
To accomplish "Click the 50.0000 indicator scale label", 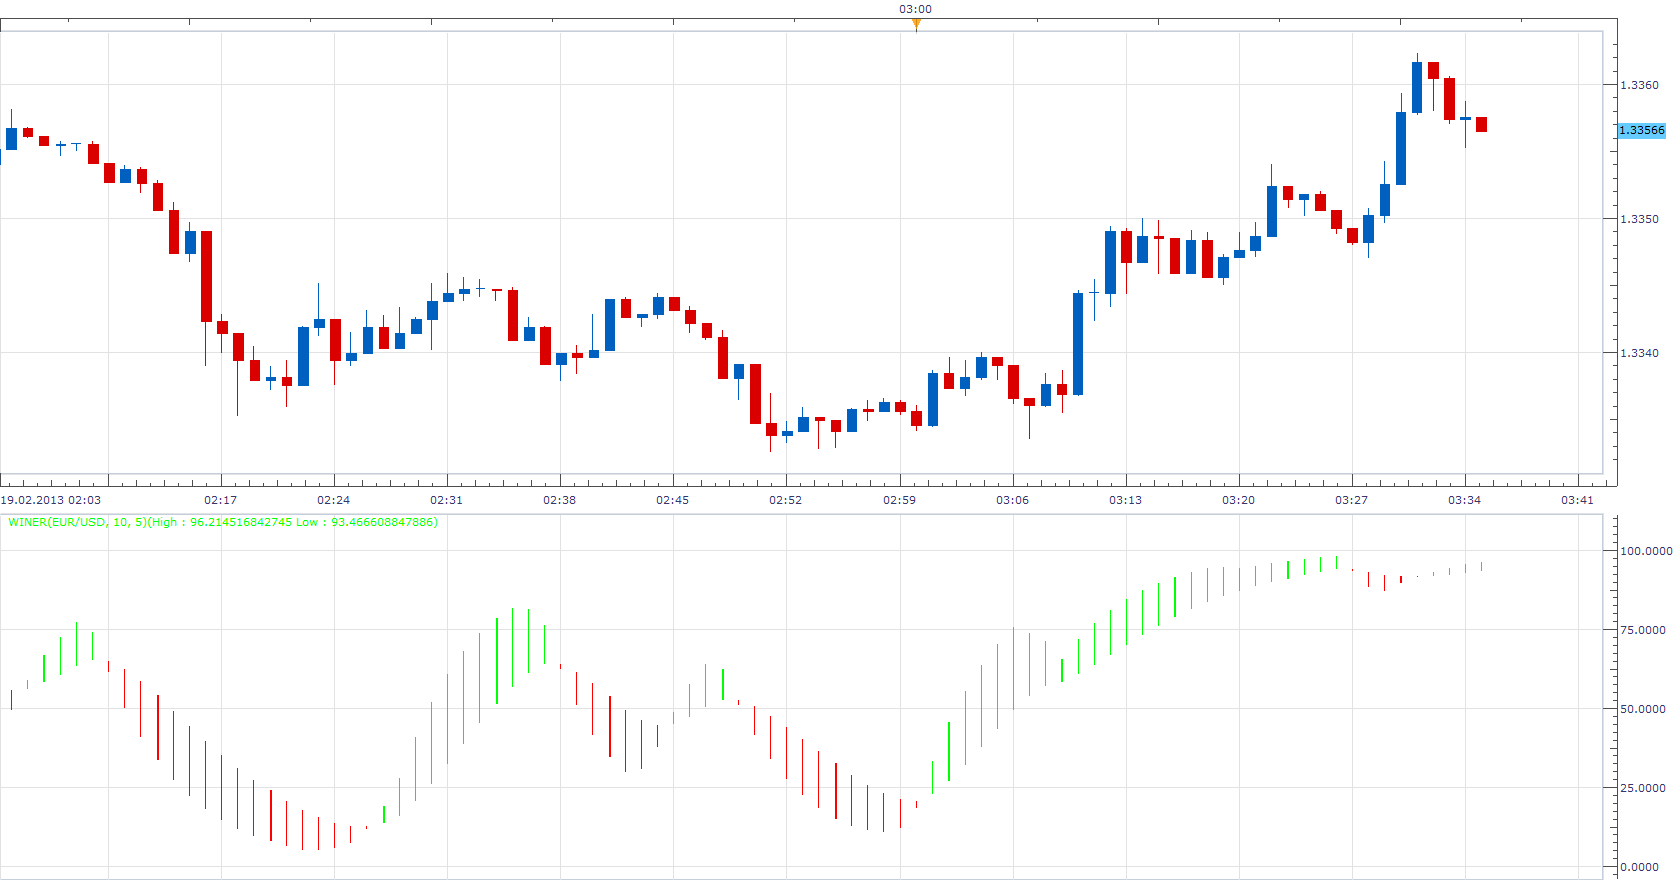I will 1643,709.
